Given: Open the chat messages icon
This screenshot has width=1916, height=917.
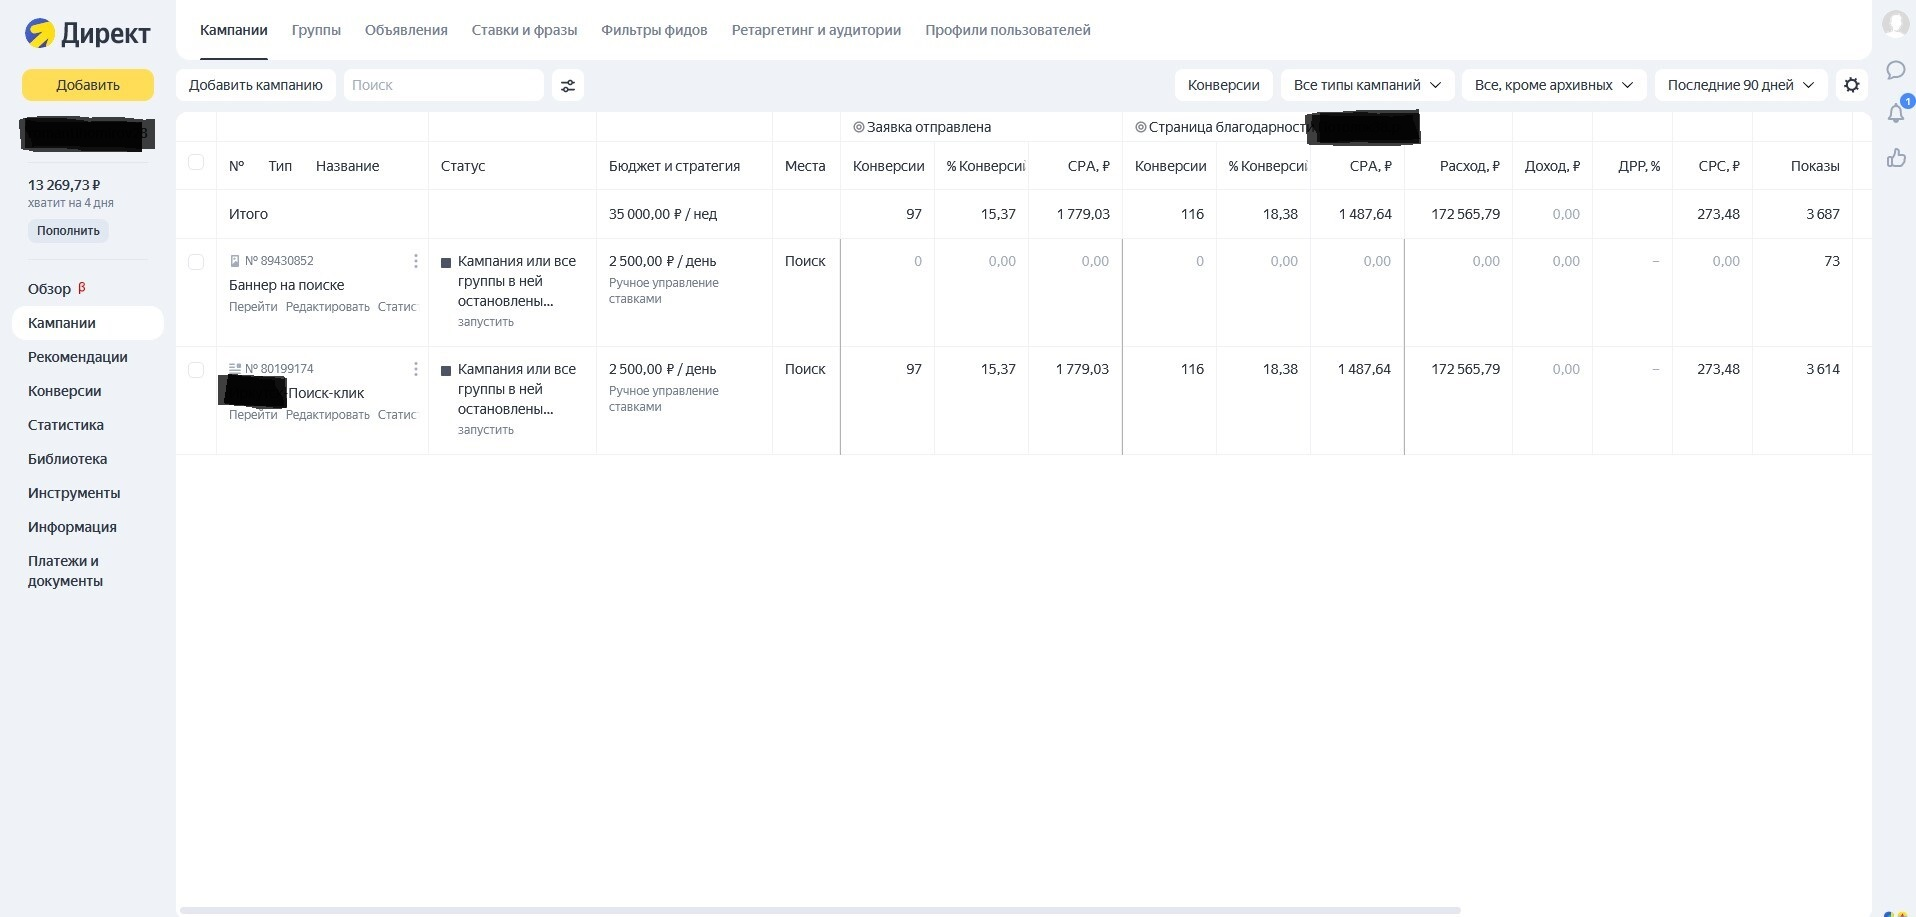Looking at the screenshot, I should pos(1895,70).
